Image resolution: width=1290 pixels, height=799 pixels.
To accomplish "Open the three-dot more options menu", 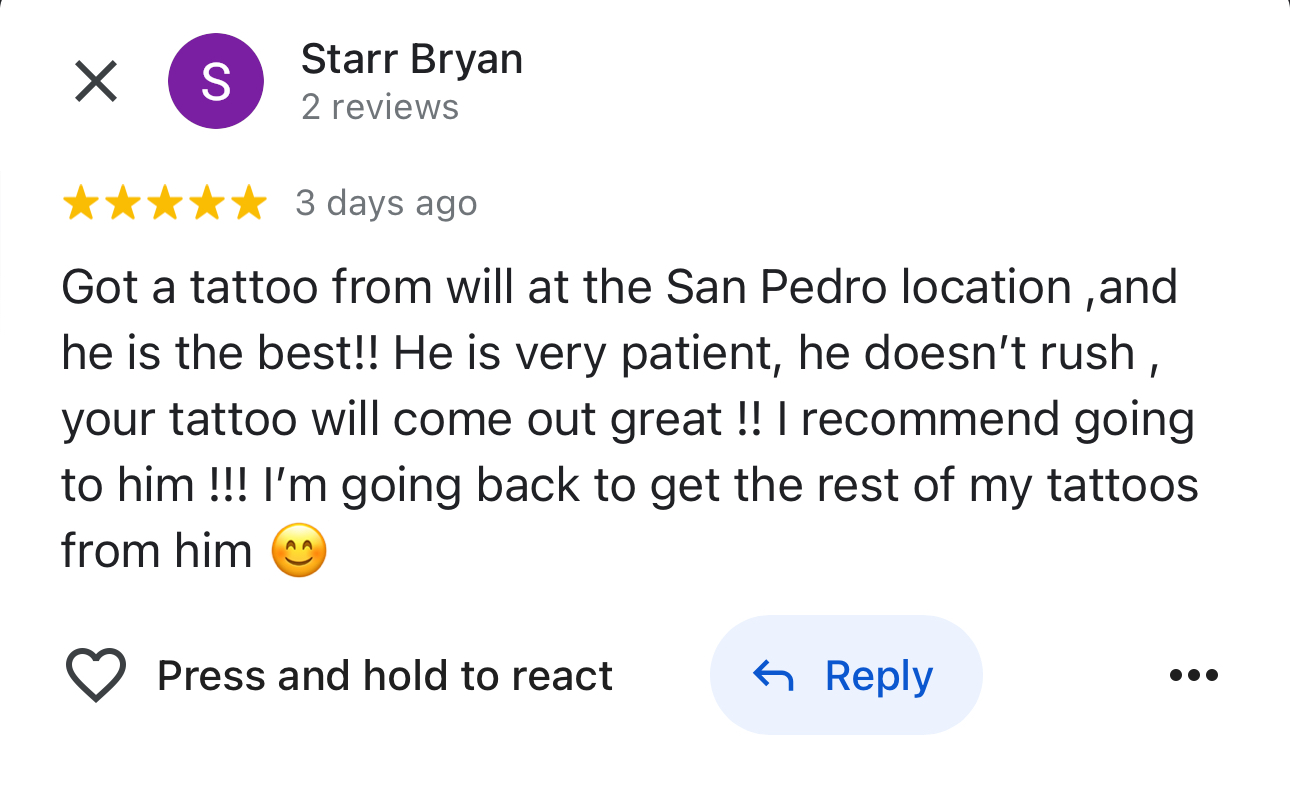I will [x=1194, y=675].
